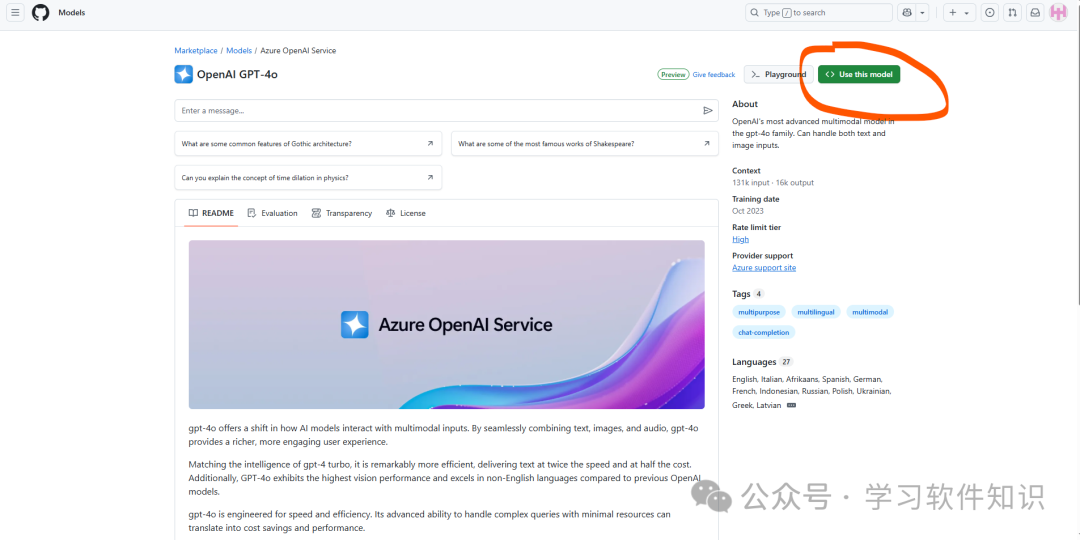This screenshot has height=540, width=1080.
Task: Go to GitHub home via Octocat logo
Action: (41, 12)
